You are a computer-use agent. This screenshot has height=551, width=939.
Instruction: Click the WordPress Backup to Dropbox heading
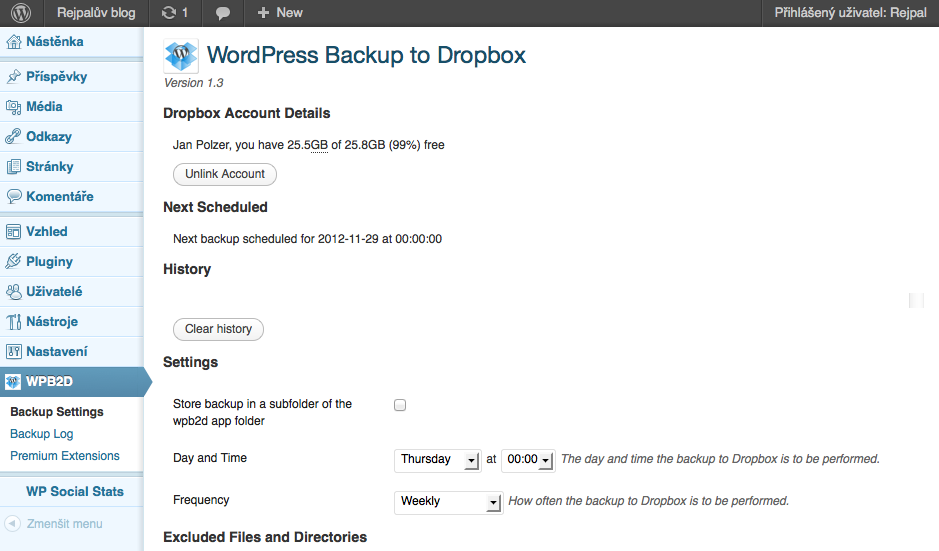366,55
